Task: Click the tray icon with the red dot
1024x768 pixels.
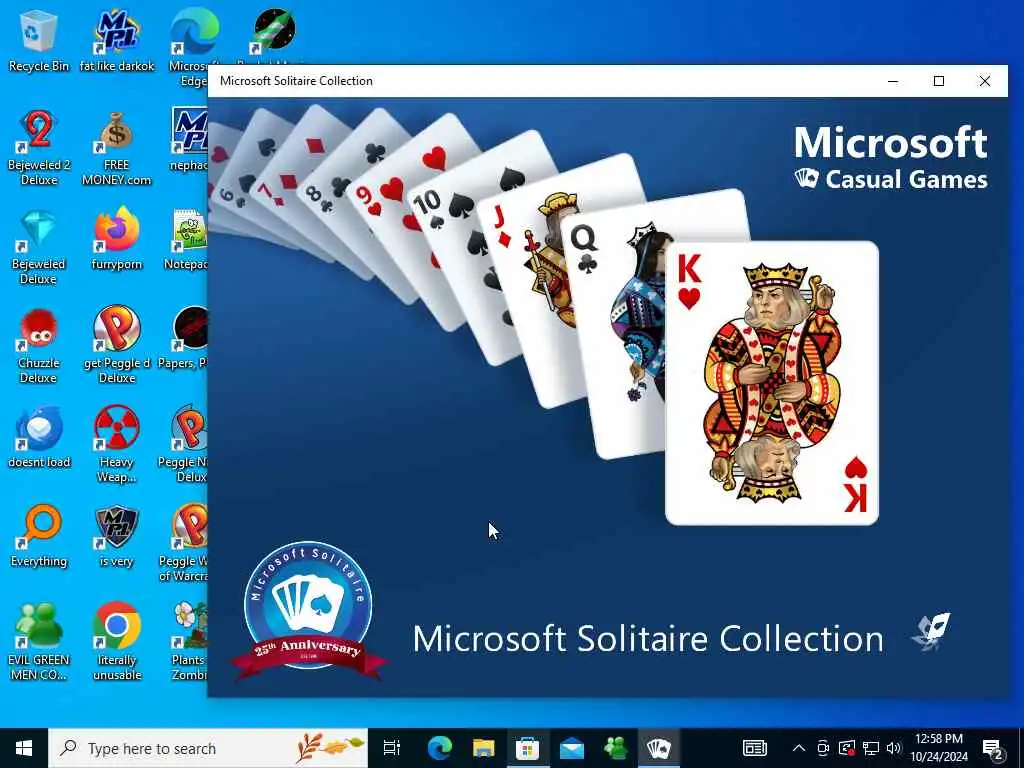Action: 847,748
